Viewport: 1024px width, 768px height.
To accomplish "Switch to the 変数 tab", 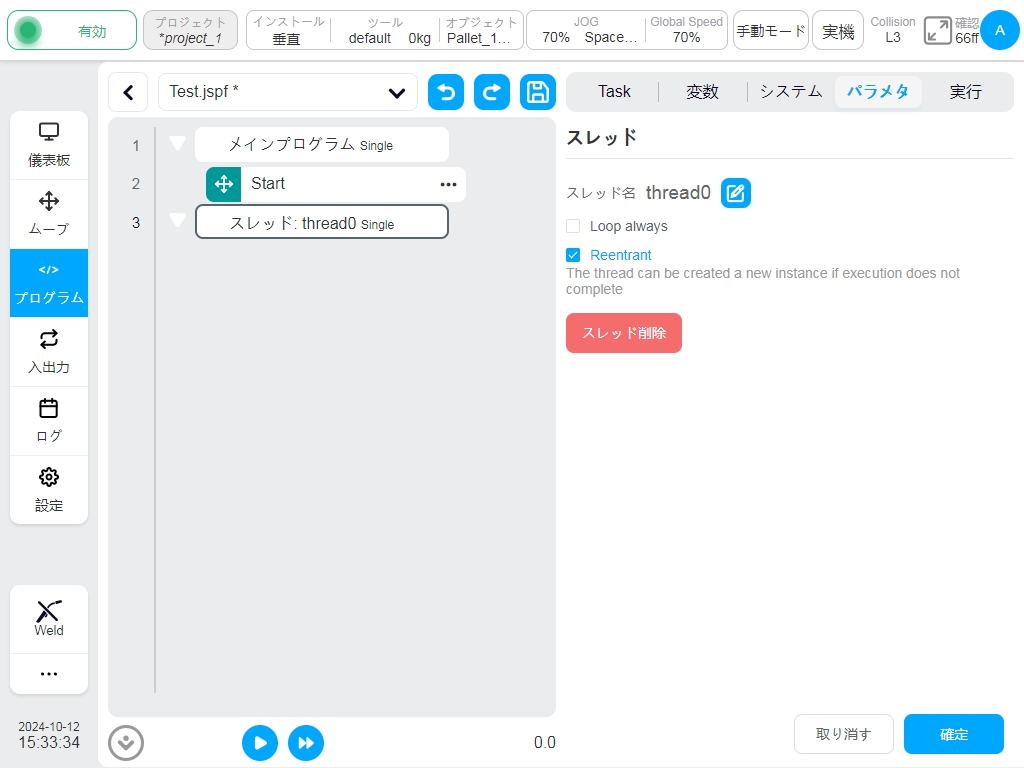I will coord(703,91).
